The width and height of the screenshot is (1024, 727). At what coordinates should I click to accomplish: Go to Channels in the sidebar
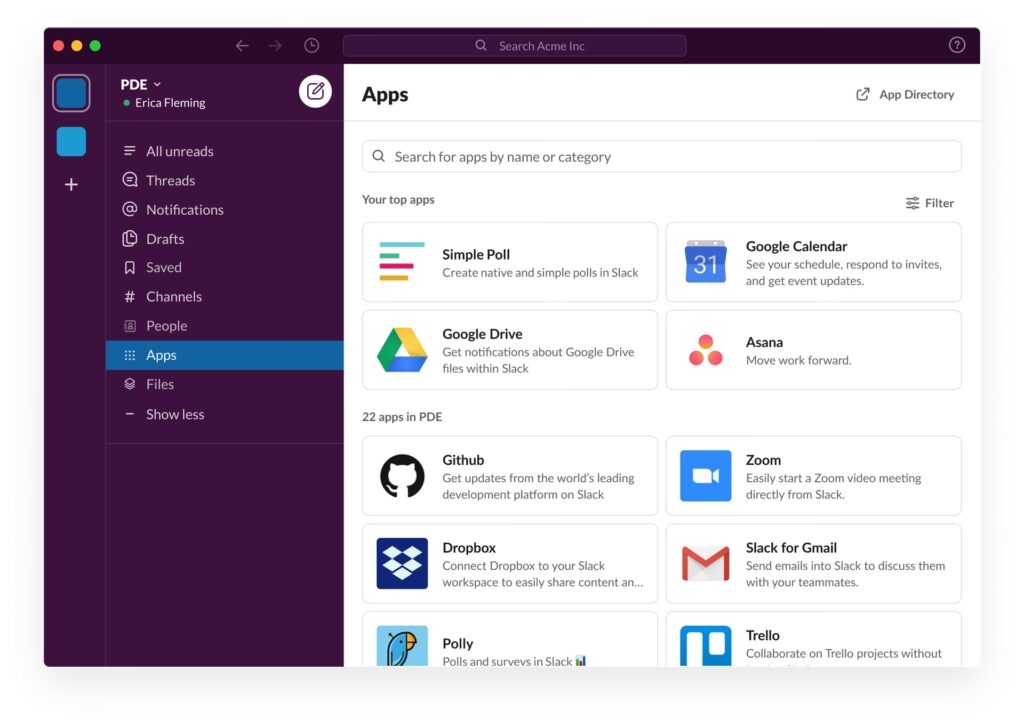tap(173, 297)
